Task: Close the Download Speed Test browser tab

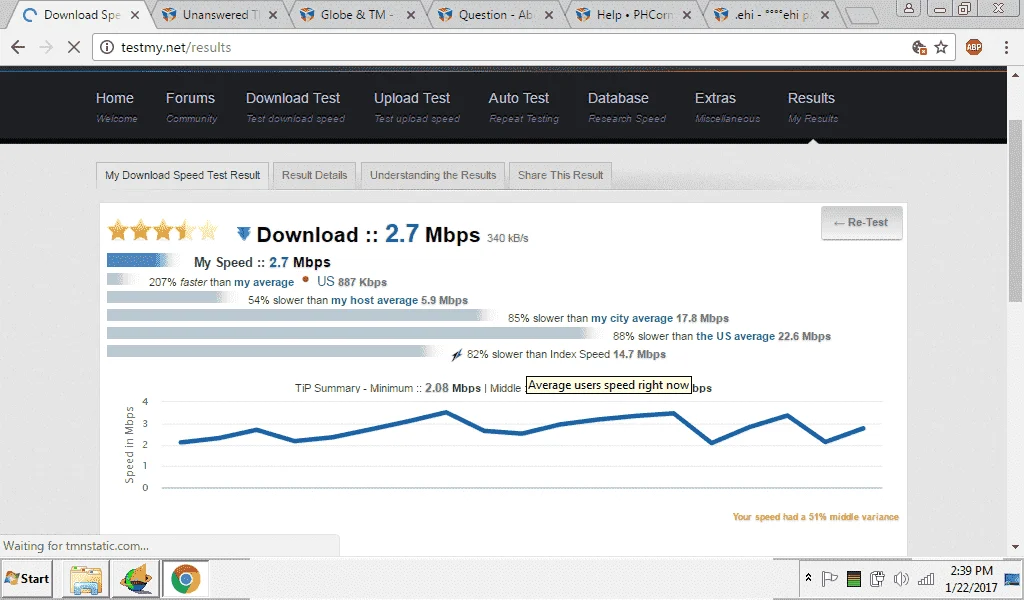Action: [135, 14]
